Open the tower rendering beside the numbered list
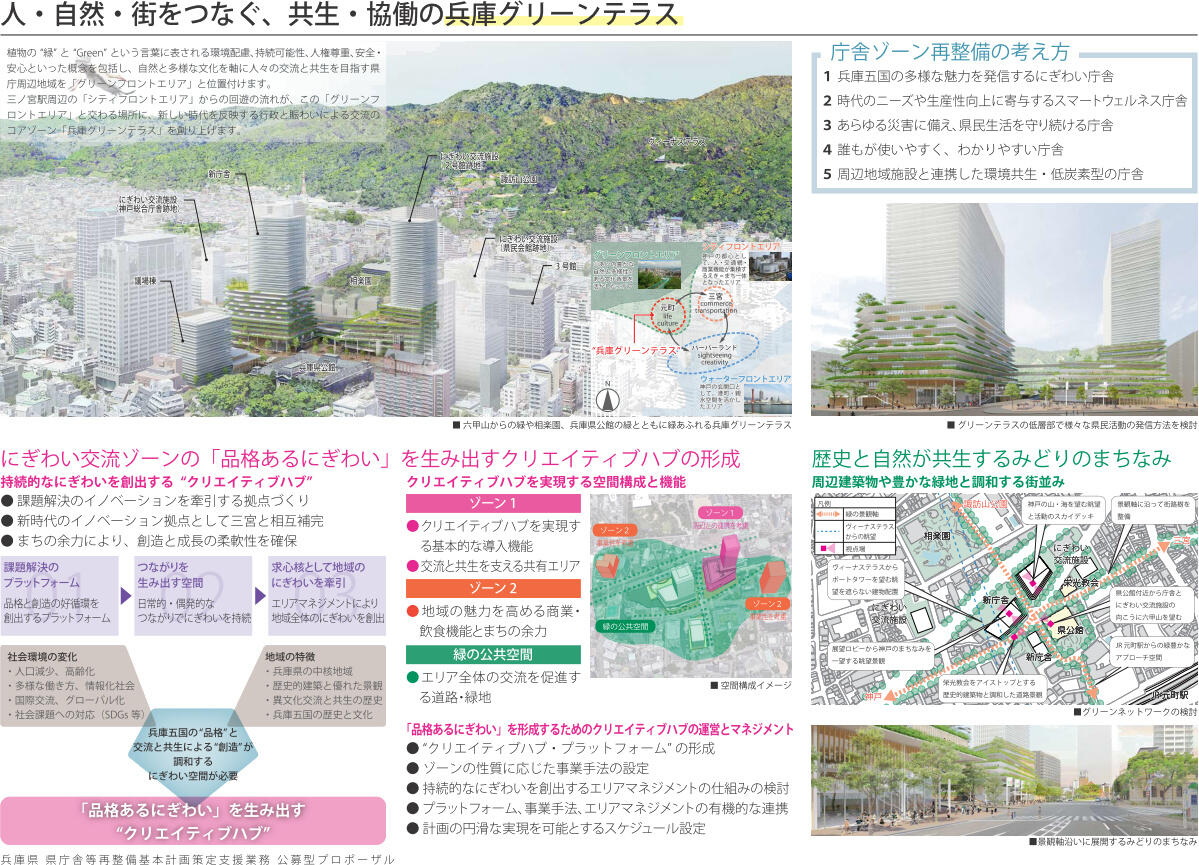 pos(1004,309)
